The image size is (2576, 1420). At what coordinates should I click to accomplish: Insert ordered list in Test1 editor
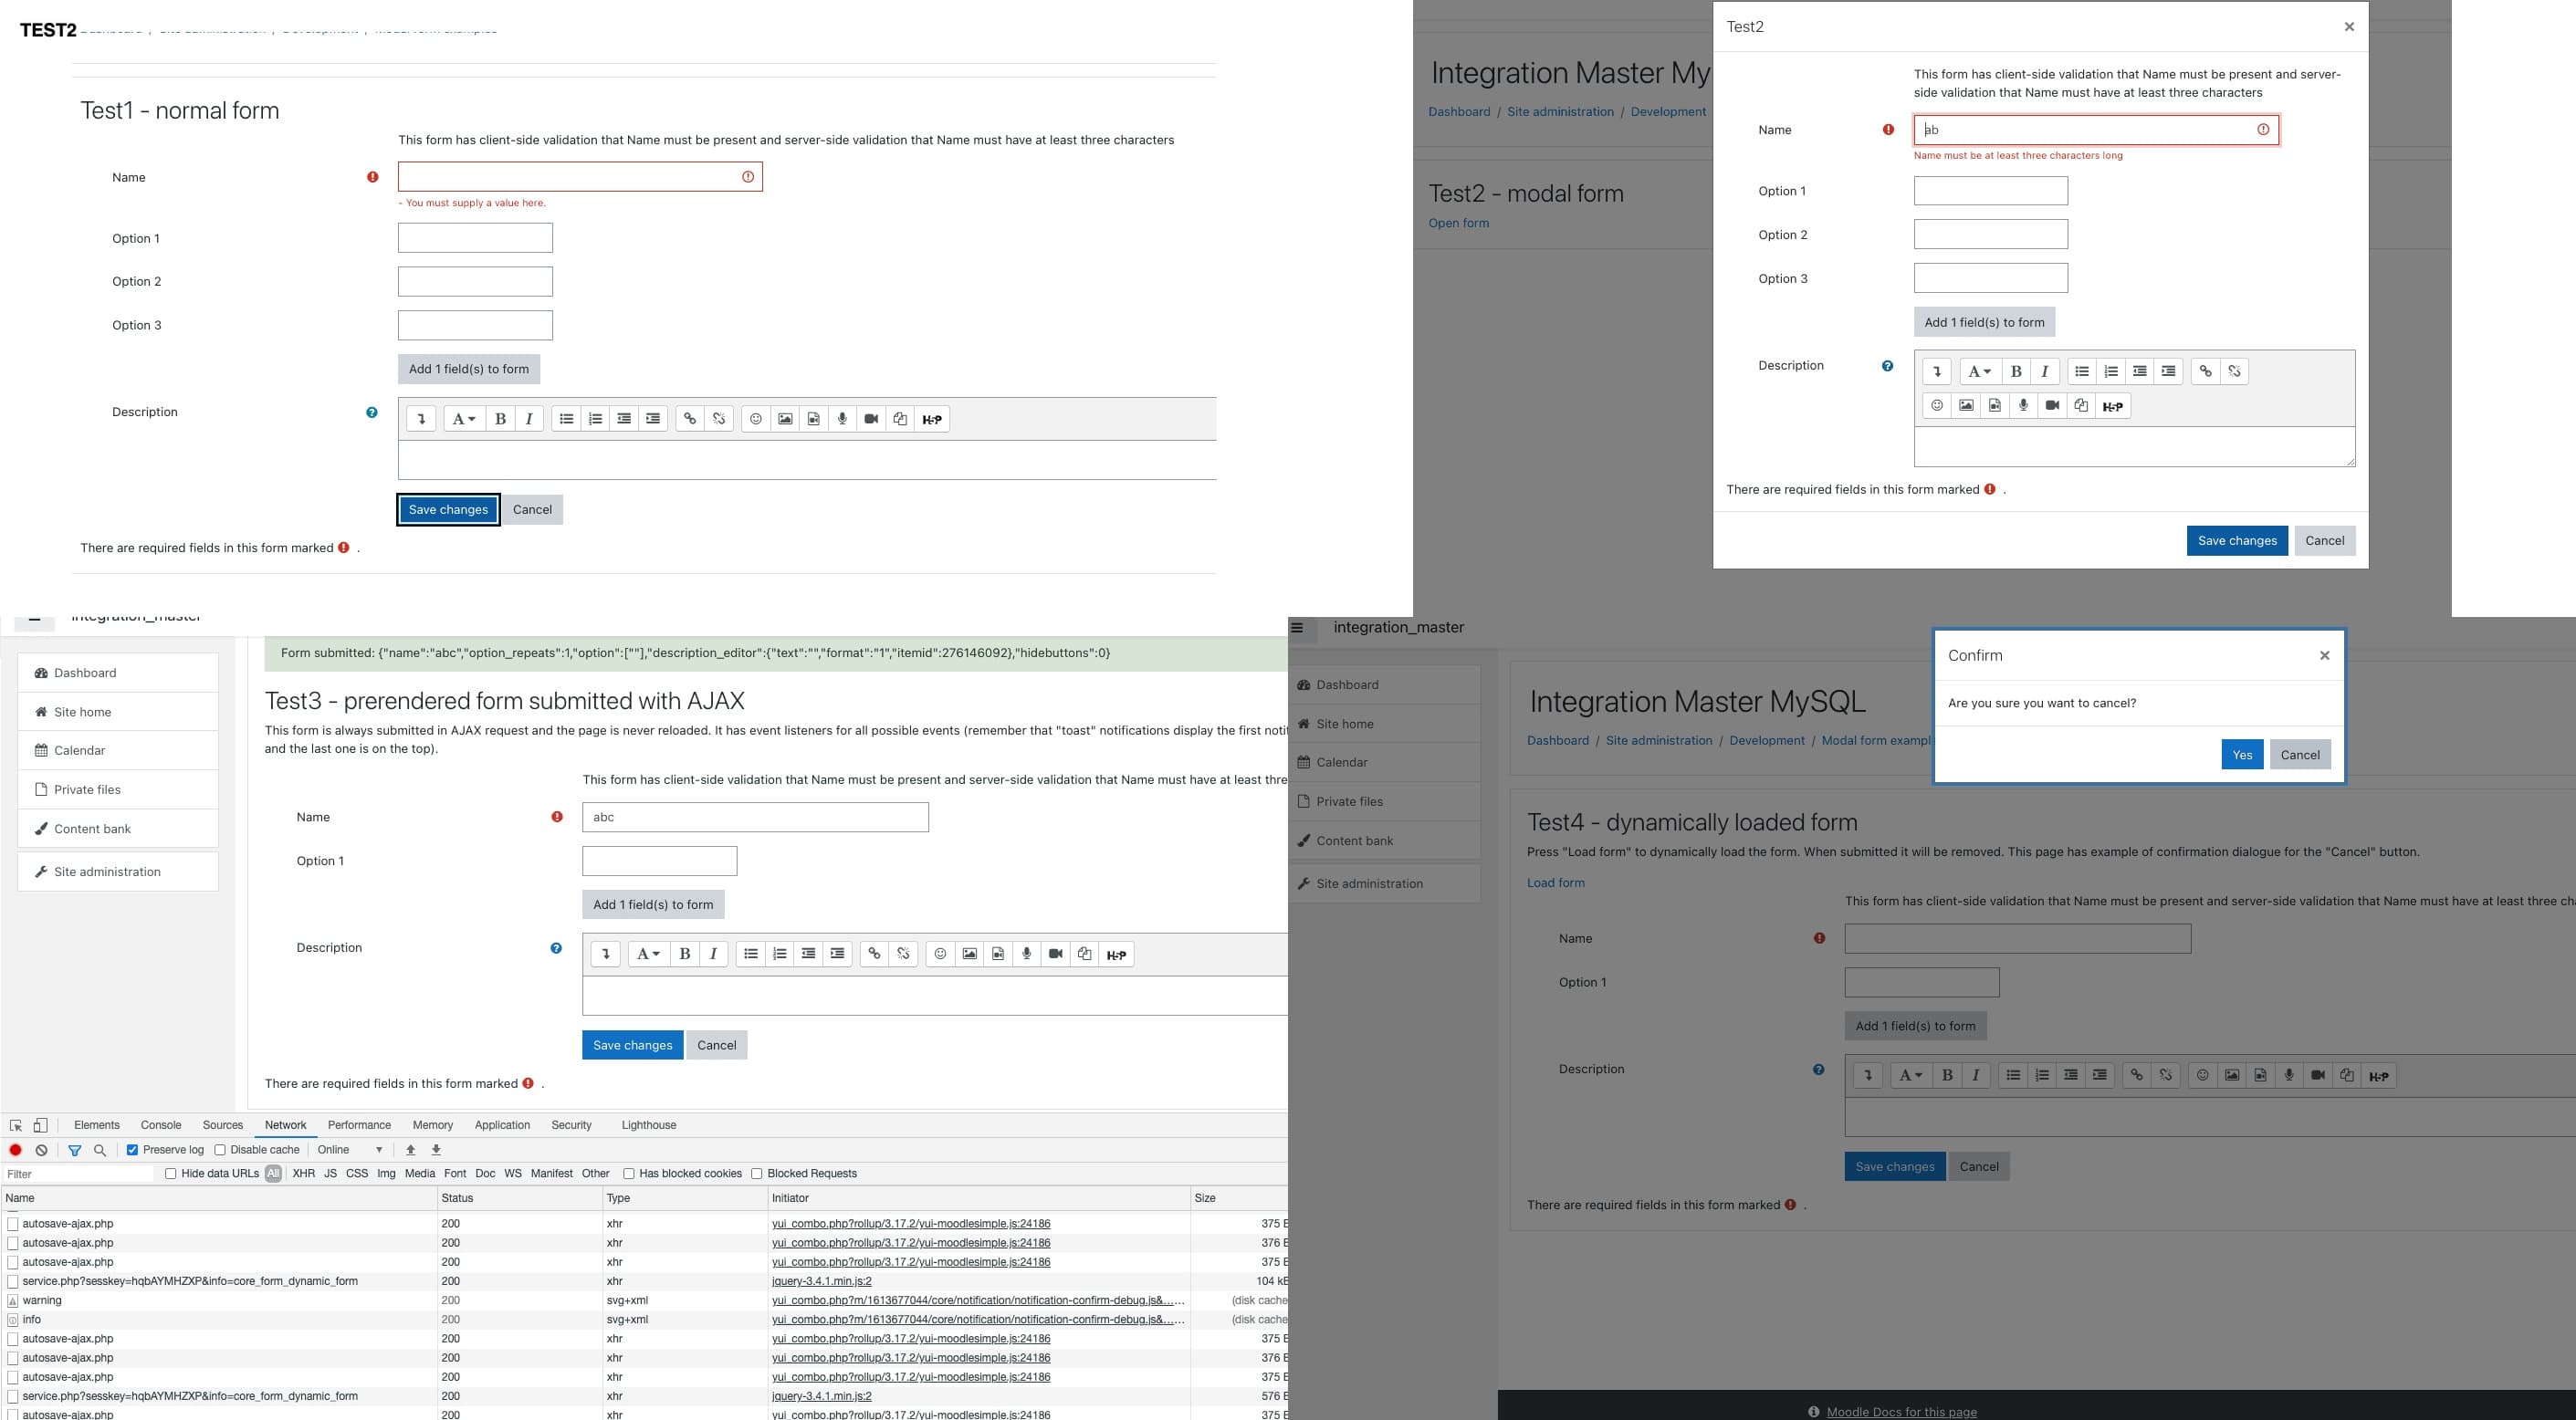(x=595, y=419)
